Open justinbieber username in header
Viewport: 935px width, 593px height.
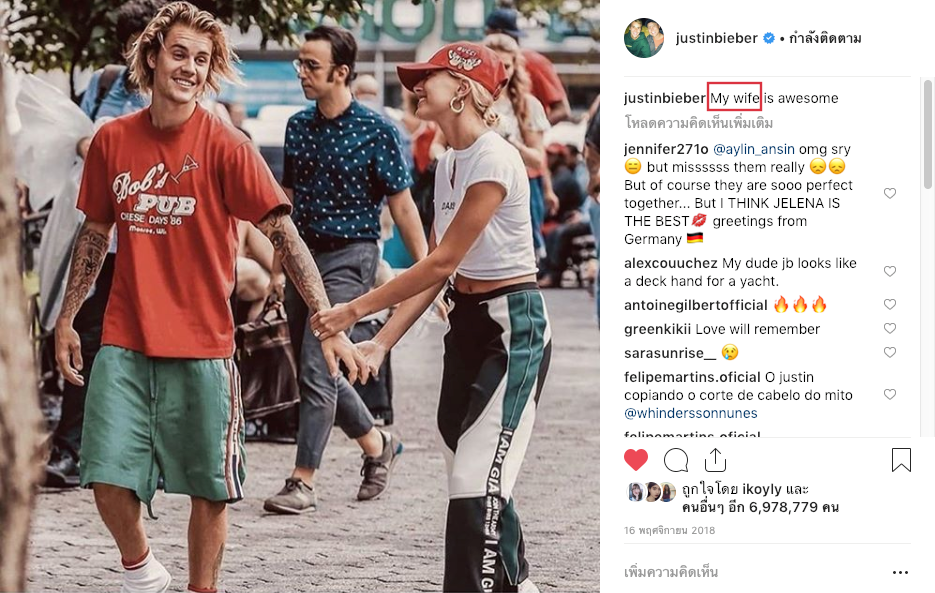pos(716,38)
